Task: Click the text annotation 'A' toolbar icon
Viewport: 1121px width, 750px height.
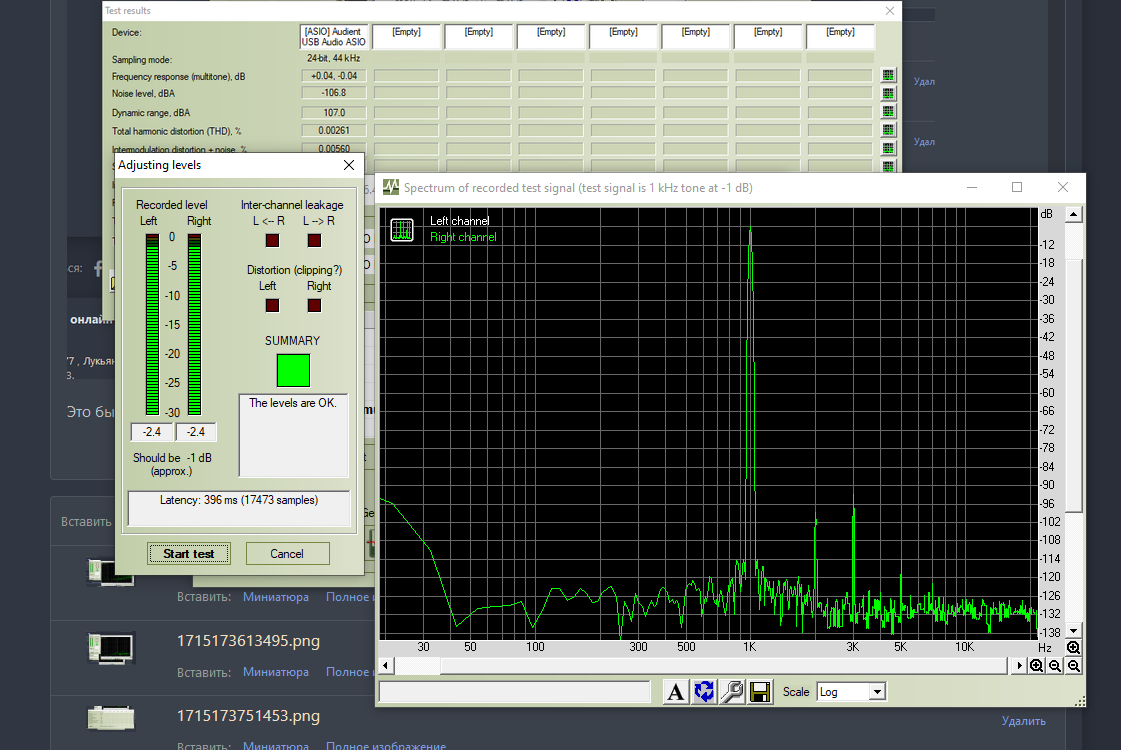Action: [676, 692]
